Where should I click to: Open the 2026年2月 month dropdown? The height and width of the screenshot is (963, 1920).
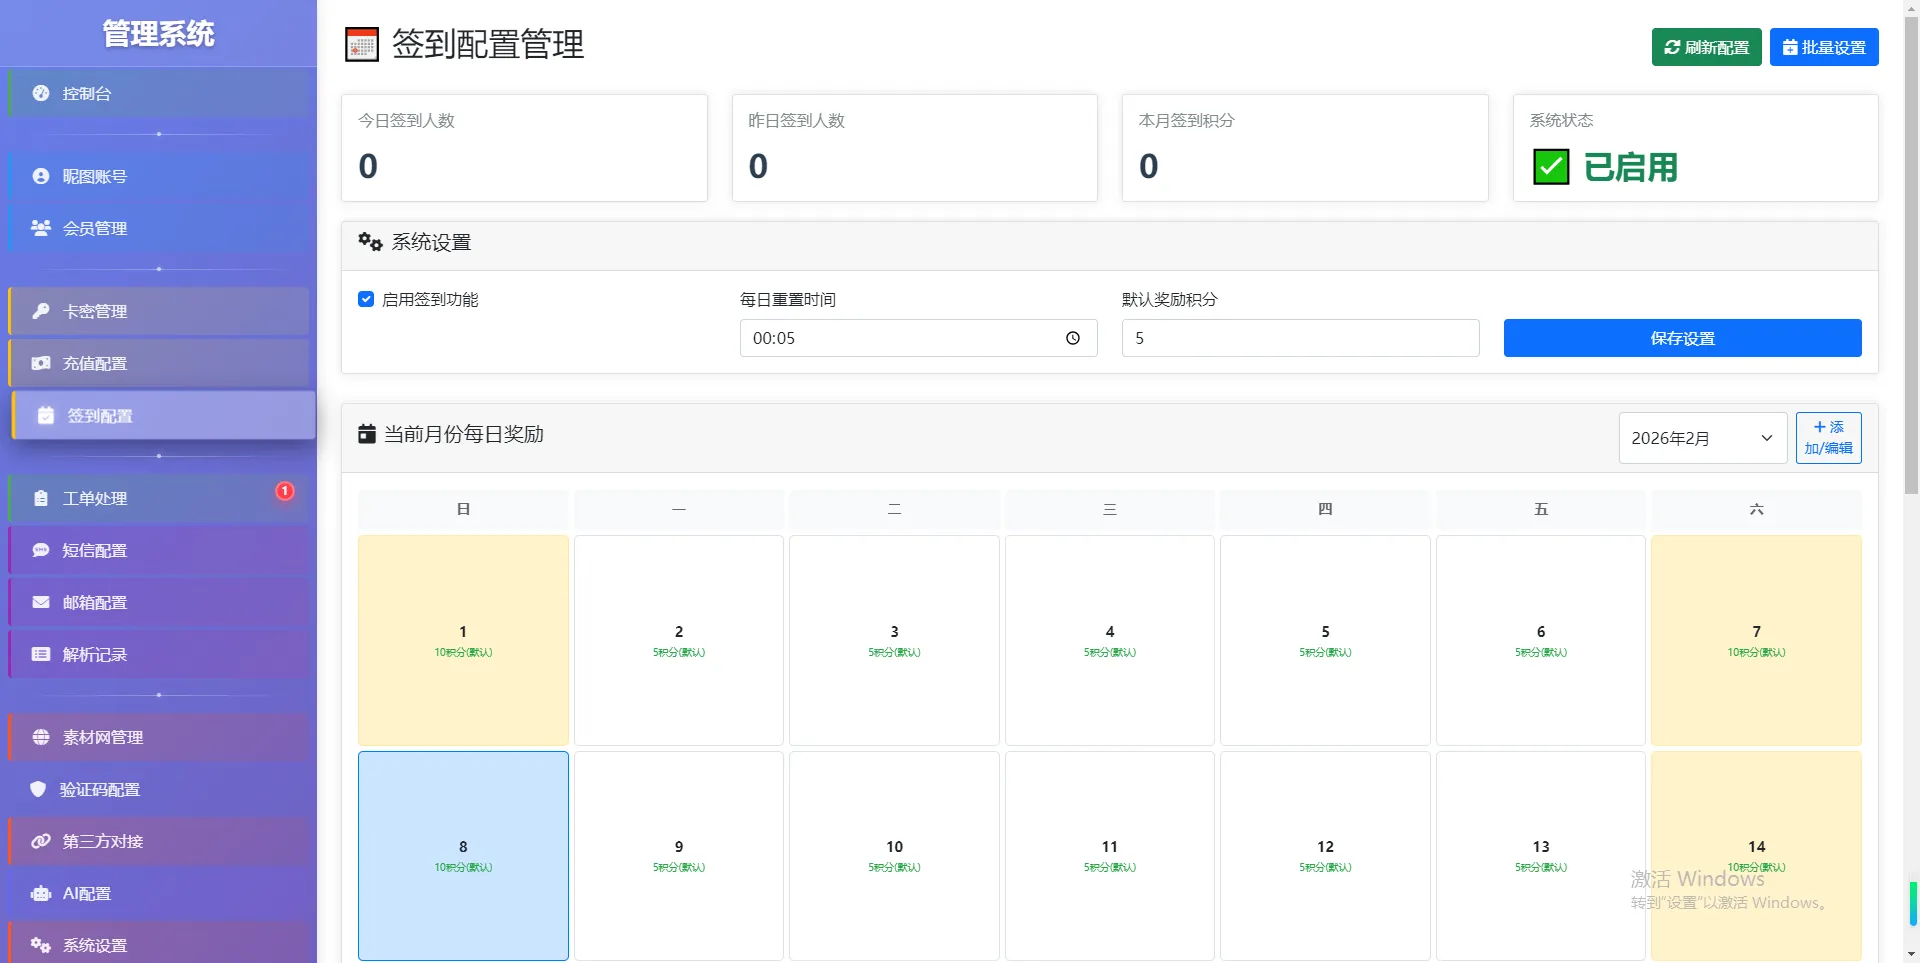click(1702, 438)
